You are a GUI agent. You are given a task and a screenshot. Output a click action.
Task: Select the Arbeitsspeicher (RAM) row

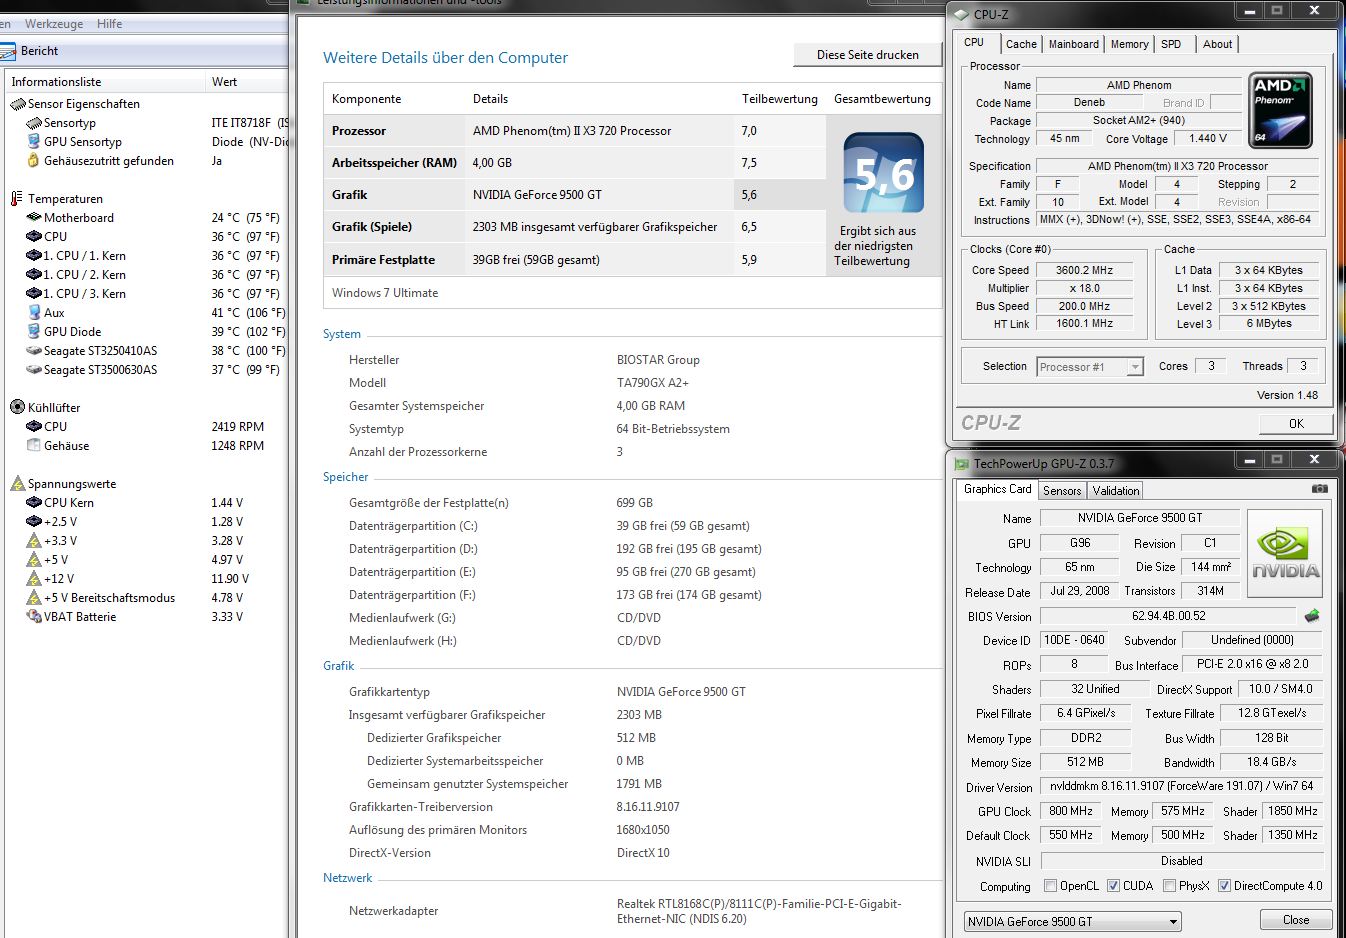[575, 163]
